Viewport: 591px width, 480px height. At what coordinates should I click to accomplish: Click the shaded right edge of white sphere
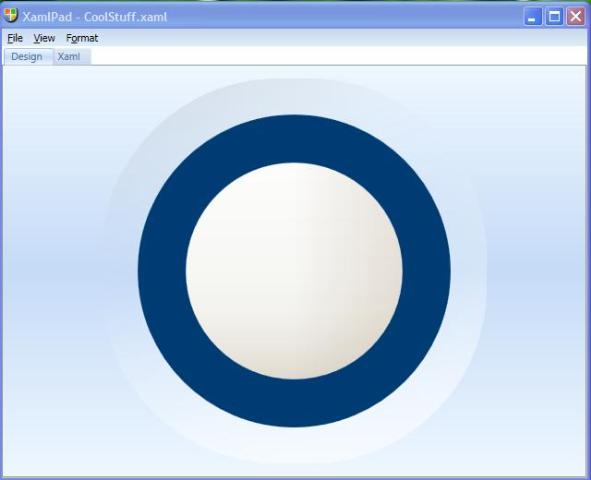pos(388,271)
